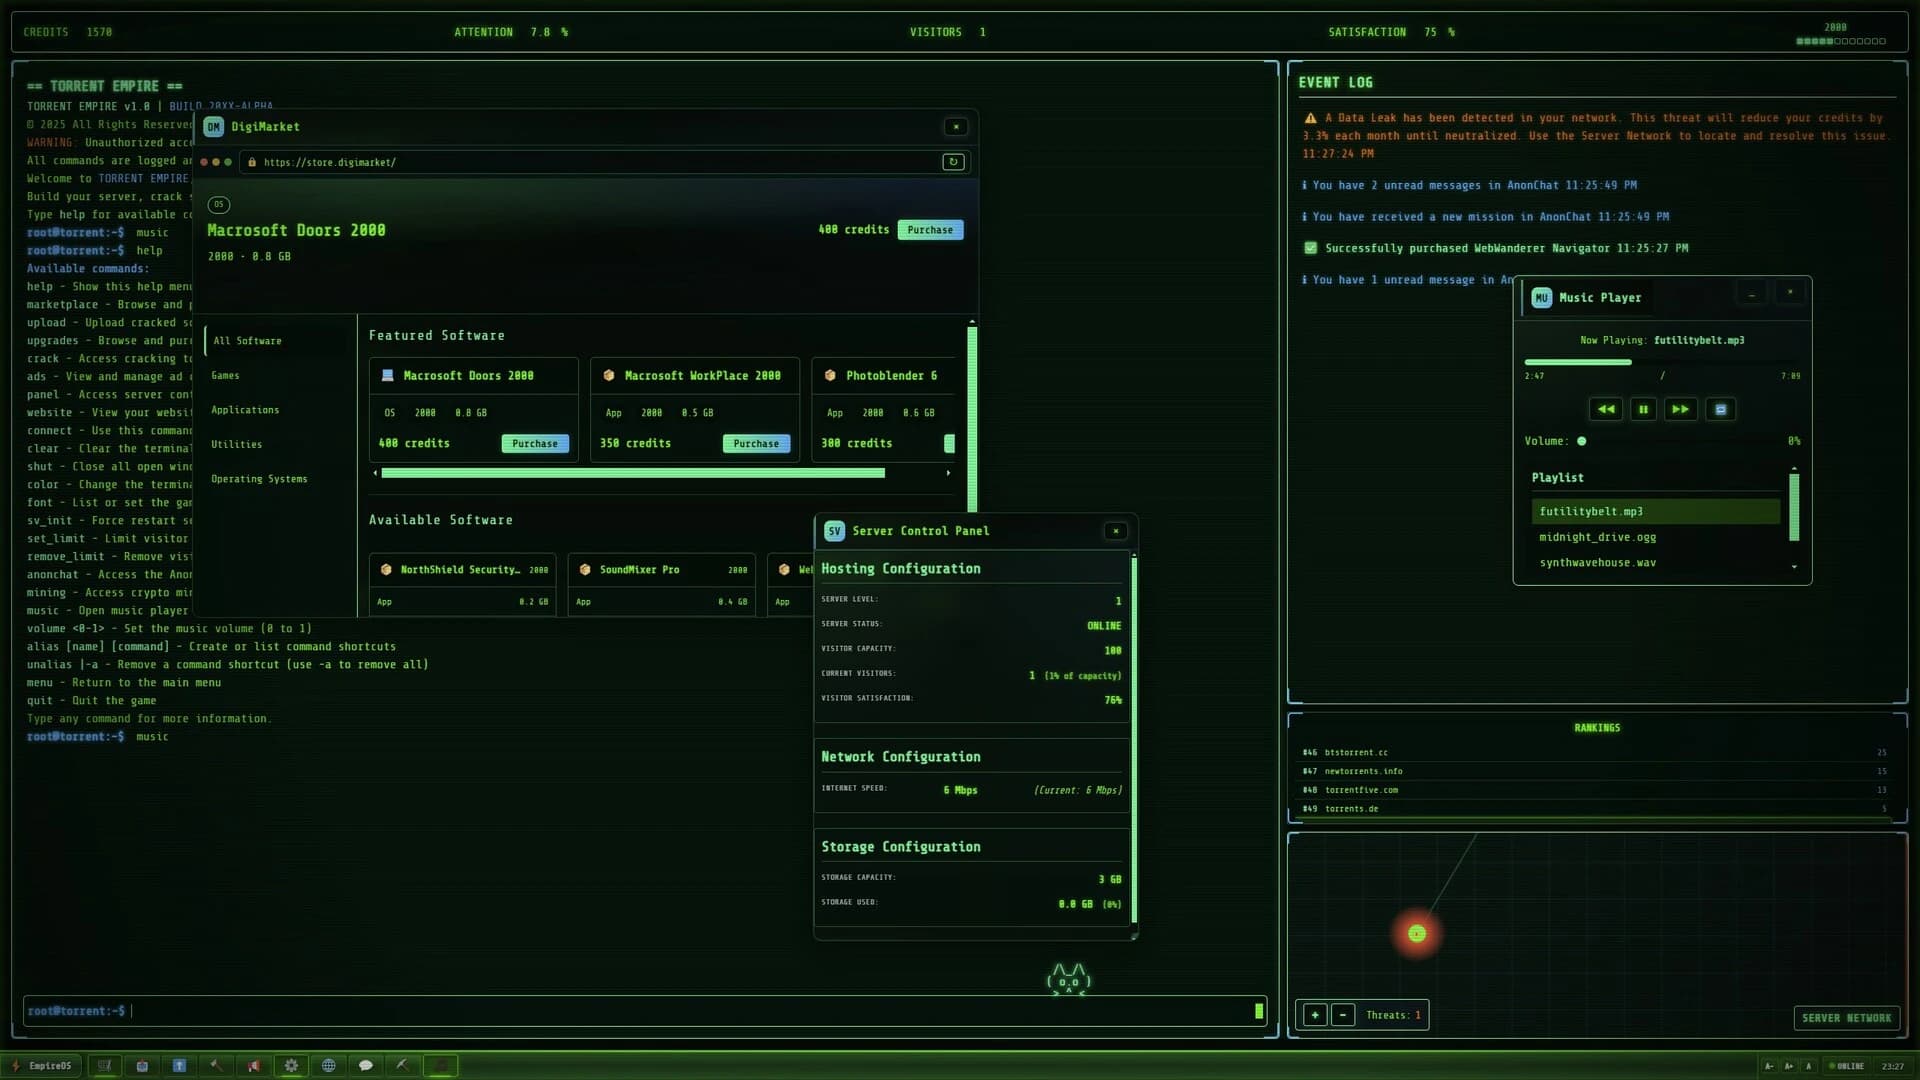This screenshot has width=1920, height=1080.
Task: Expand the playlist scroll arrow downward
Action: [1794, 565]
